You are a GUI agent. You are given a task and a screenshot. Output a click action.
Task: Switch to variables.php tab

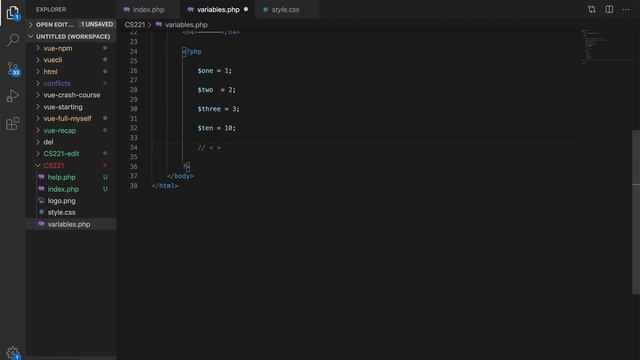click(x=218, y=9)
